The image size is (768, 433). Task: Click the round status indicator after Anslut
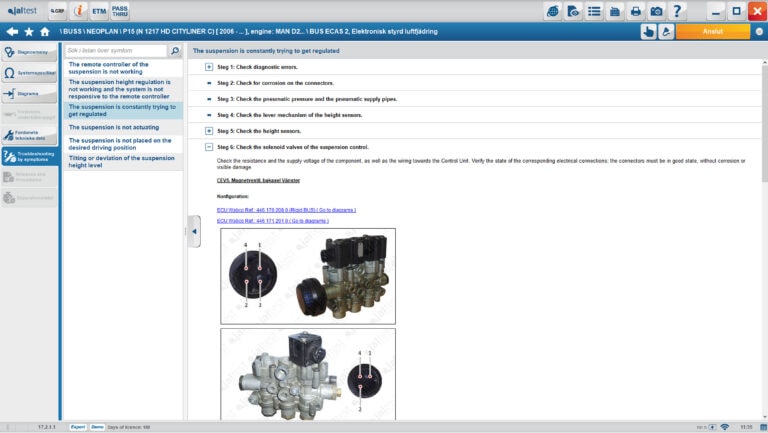759,31
